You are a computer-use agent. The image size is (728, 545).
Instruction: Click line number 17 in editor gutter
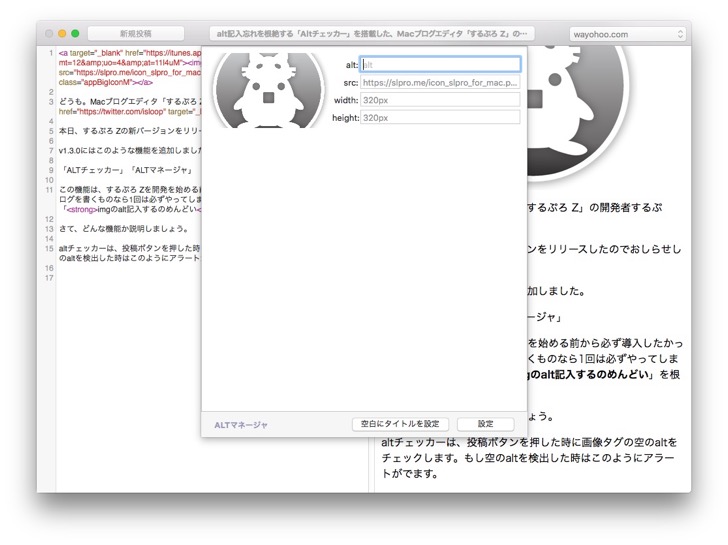49,278
